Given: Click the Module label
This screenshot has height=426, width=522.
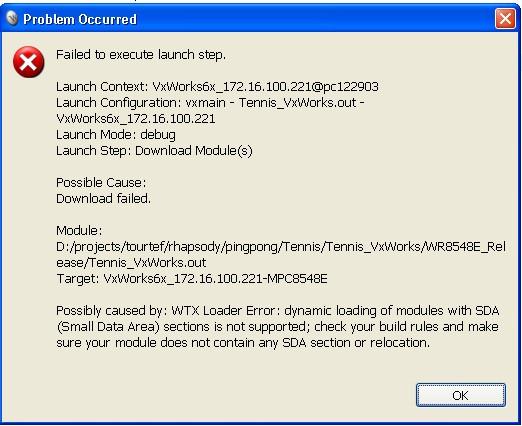Looking at the screenshot, I should (x=79, y=231).
